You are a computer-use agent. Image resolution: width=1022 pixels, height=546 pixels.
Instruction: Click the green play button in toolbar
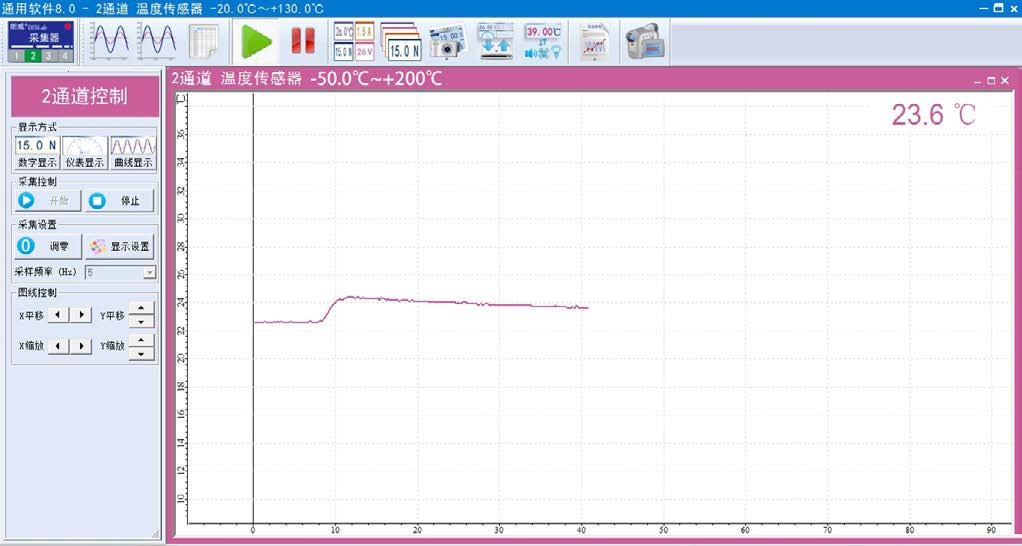pyautogui.click(x=257, y=41)
